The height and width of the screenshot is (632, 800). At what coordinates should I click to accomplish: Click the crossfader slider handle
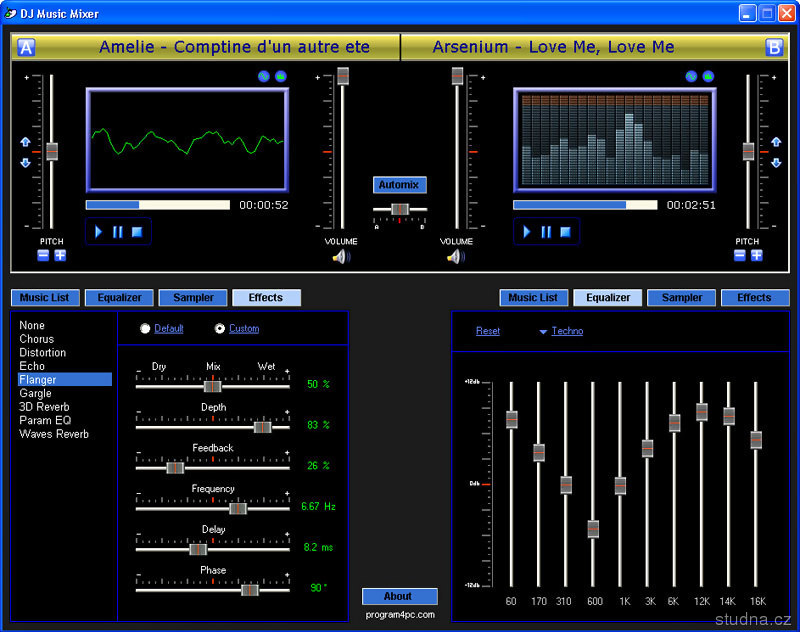coord(400,209)
